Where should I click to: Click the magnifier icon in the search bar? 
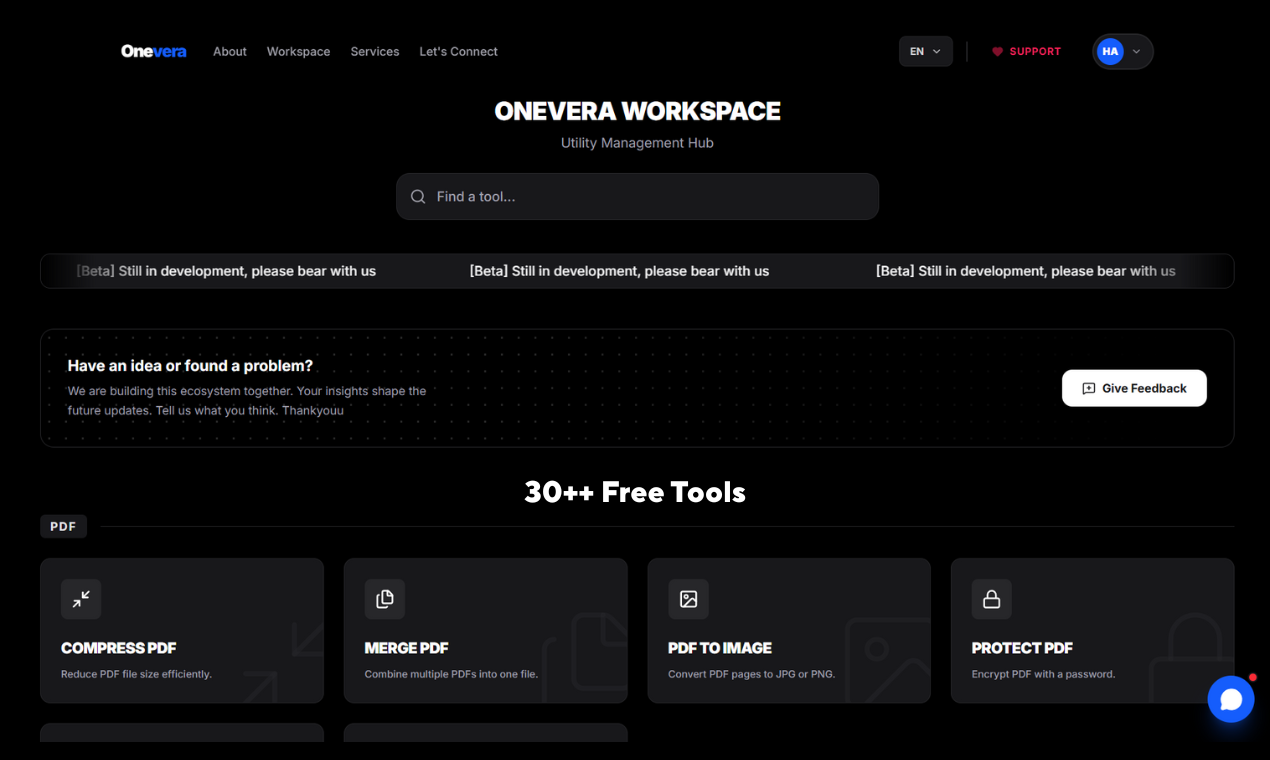(x=418, y=196)
